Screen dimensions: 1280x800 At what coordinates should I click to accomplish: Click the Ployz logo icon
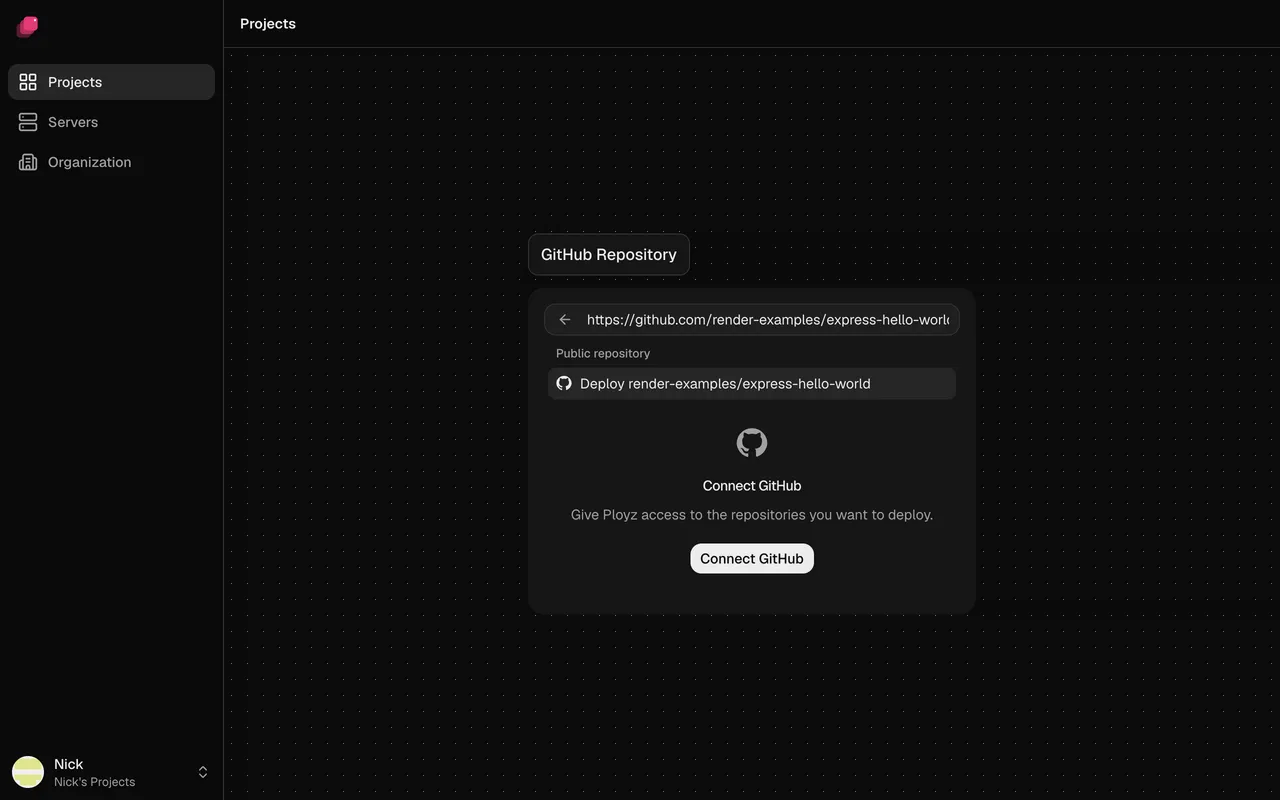pos(28,26)
